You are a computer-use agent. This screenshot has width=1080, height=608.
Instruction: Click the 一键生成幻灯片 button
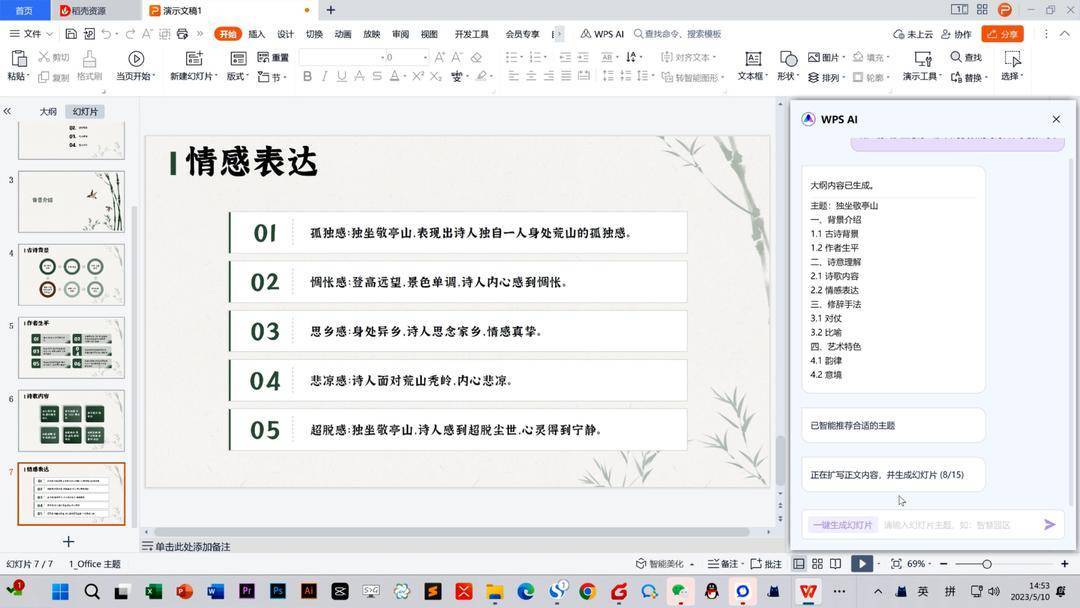841,524
